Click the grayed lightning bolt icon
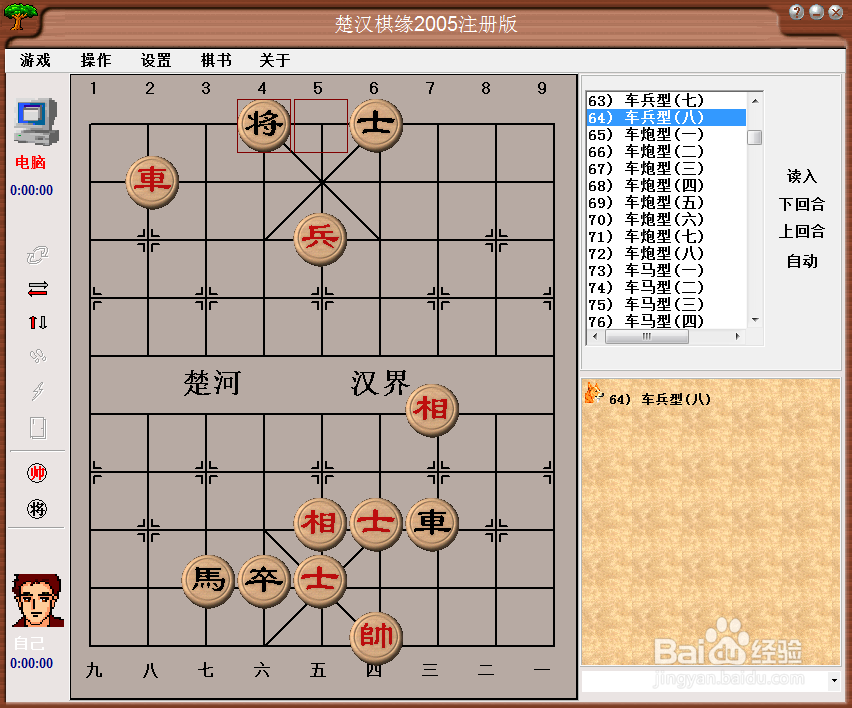852x708 pixels. coord(37,390)
